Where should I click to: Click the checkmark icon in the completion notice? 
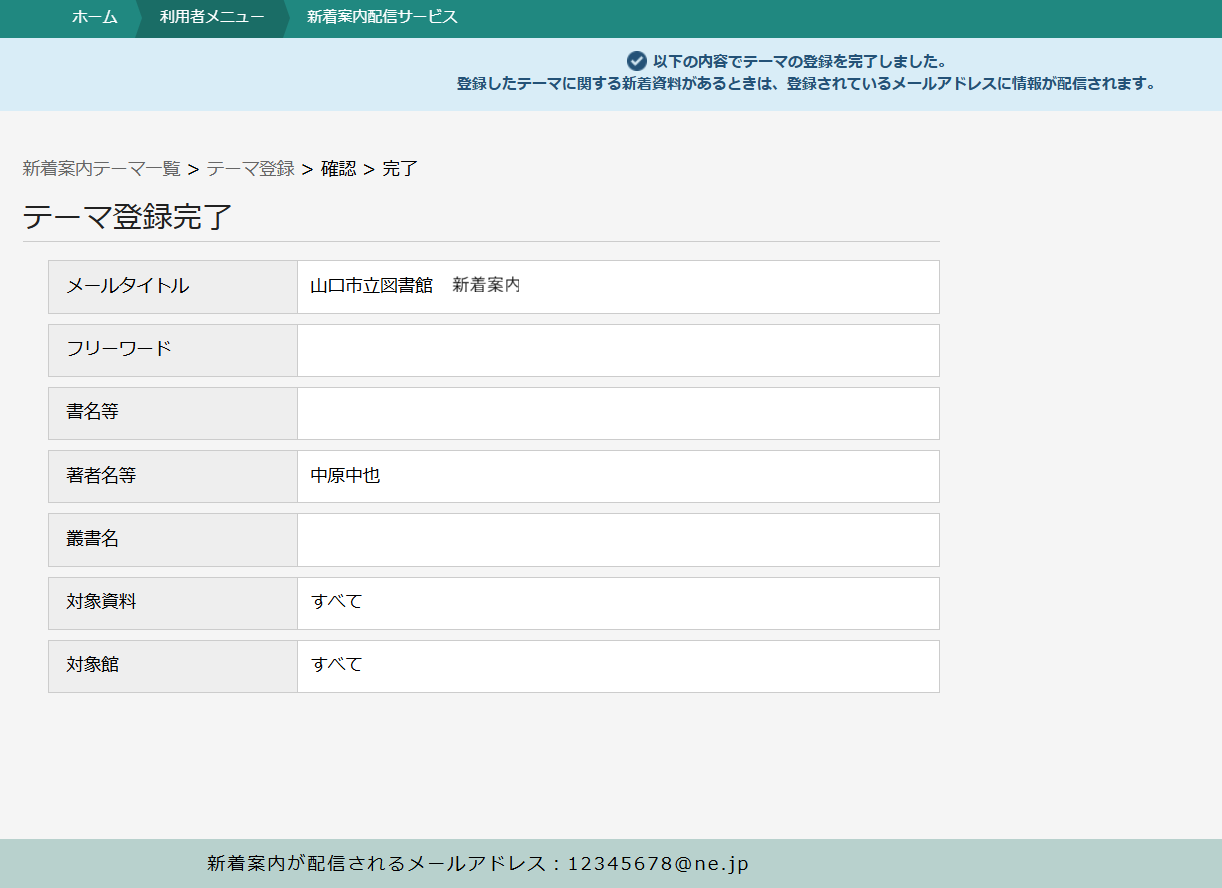coord(637,61)
